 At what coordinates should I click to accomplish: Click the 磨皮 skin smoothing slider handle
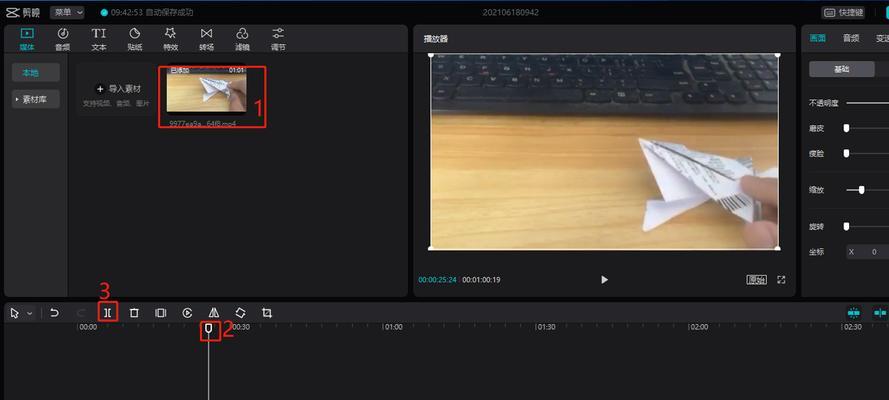pyautogui.click(x=846, y=129)
